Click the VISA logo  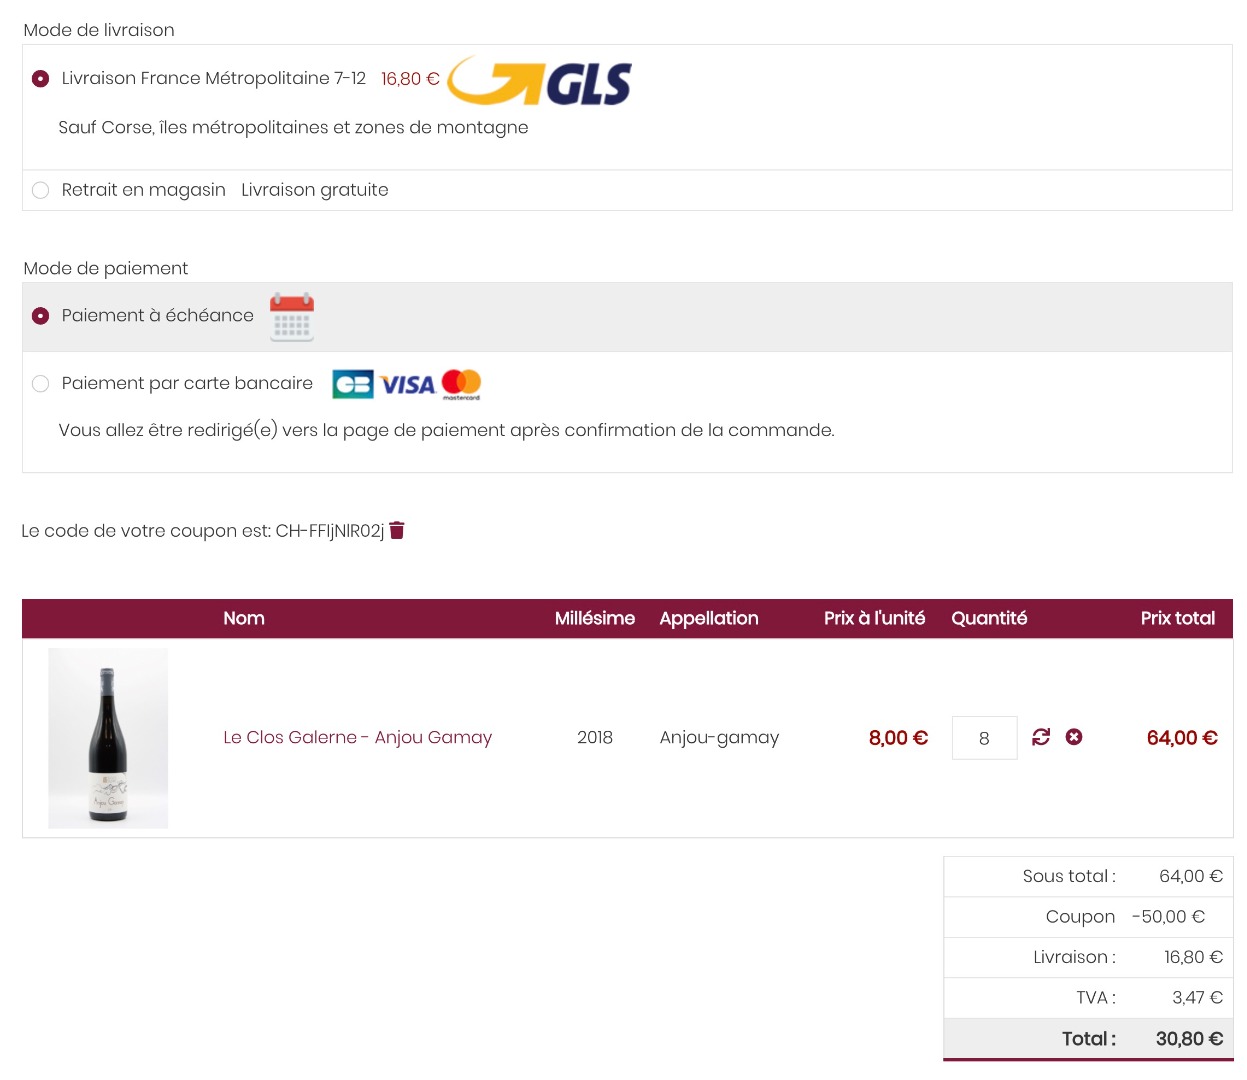407,385
